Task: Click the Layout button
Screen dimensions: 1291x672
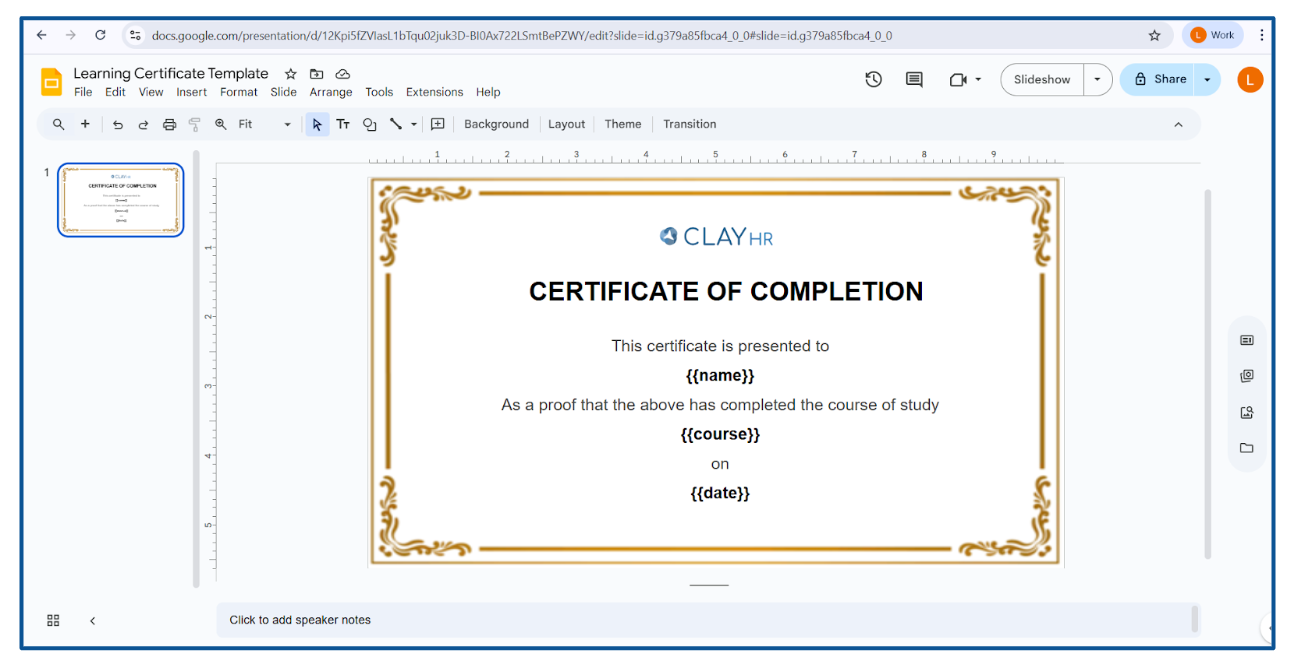Action: (566, 124)
